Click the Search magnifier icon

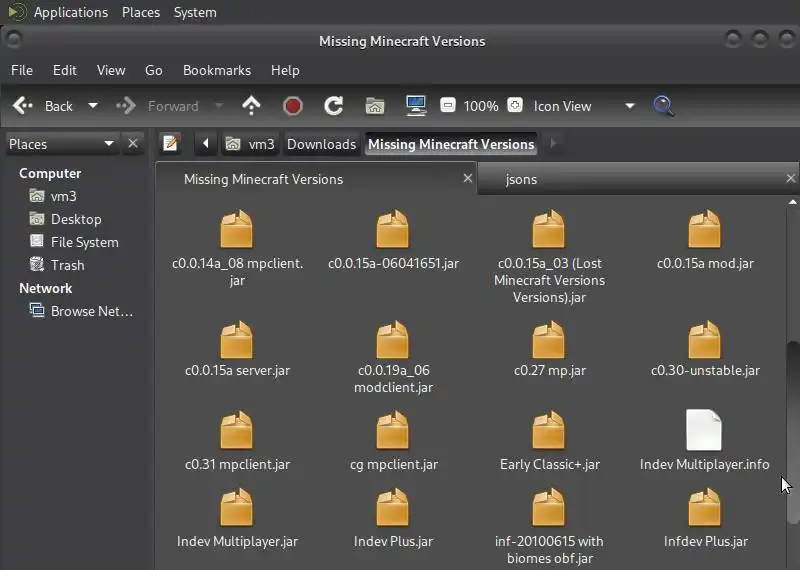(663, 106)
